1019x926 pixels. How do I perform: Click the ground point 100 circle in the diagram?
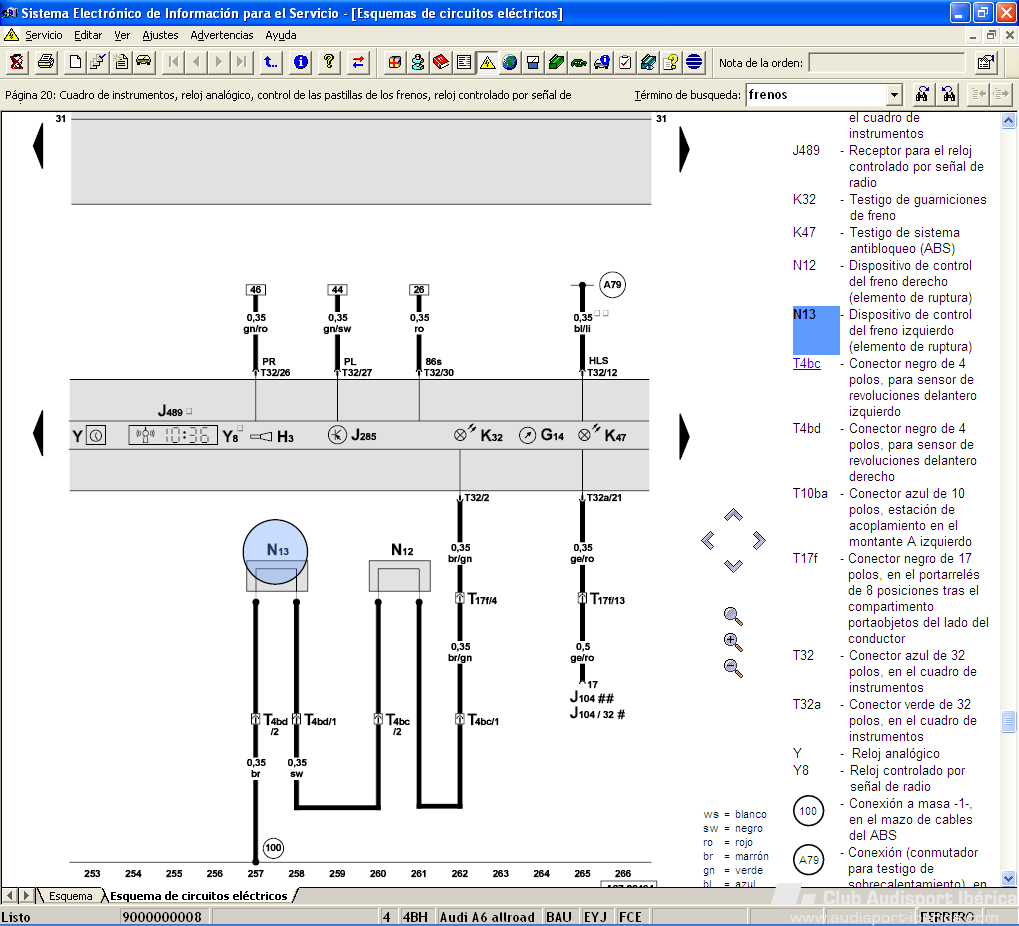pyautogui.click(x=273, y=847)
